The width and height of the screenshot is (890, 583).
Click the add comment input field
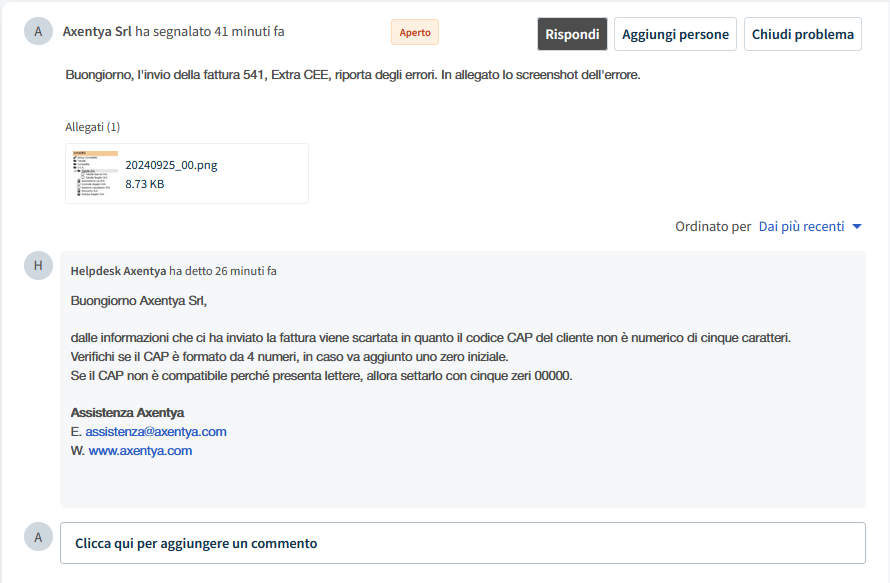point(462,543)
